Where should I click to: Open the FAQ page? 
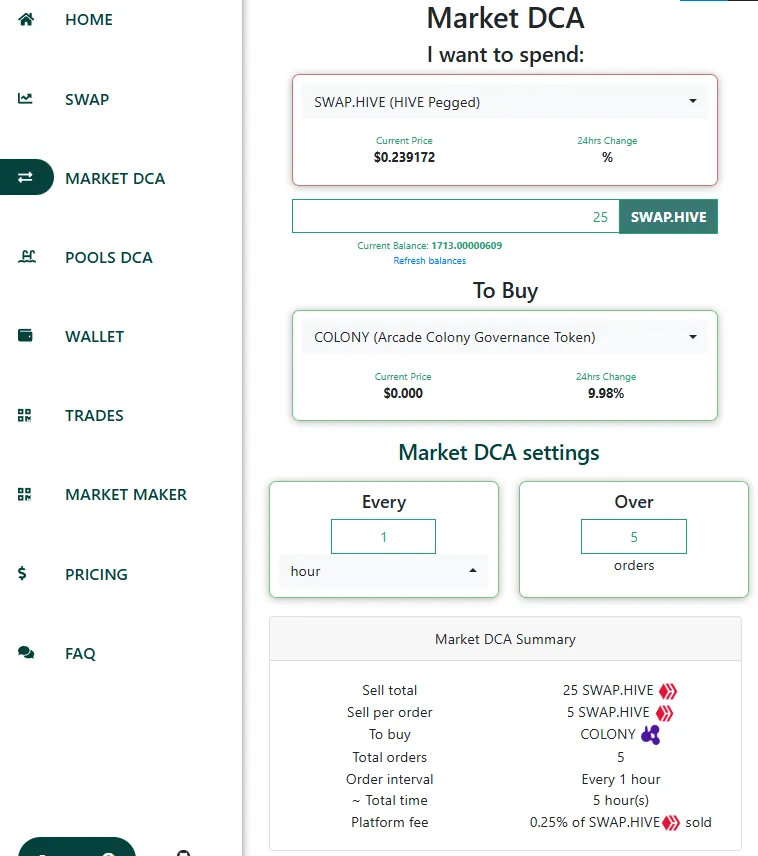point(80,653)
